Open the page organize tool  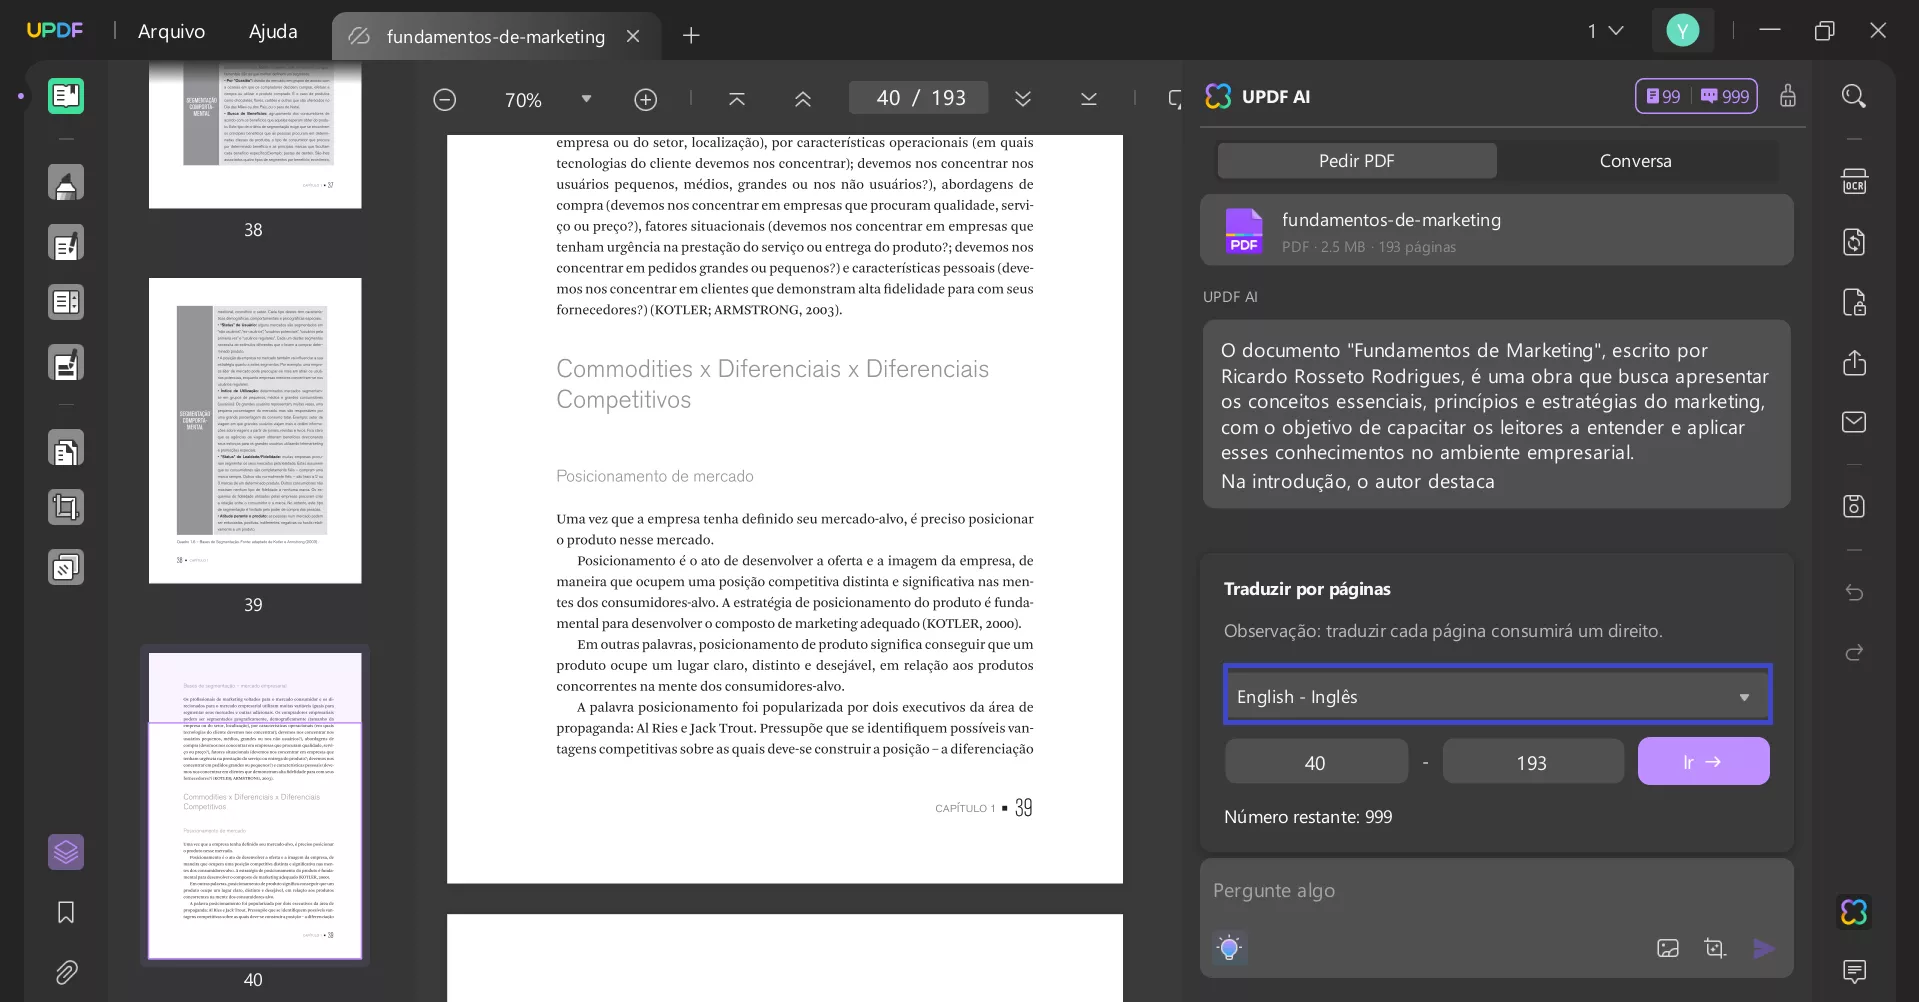66,448
